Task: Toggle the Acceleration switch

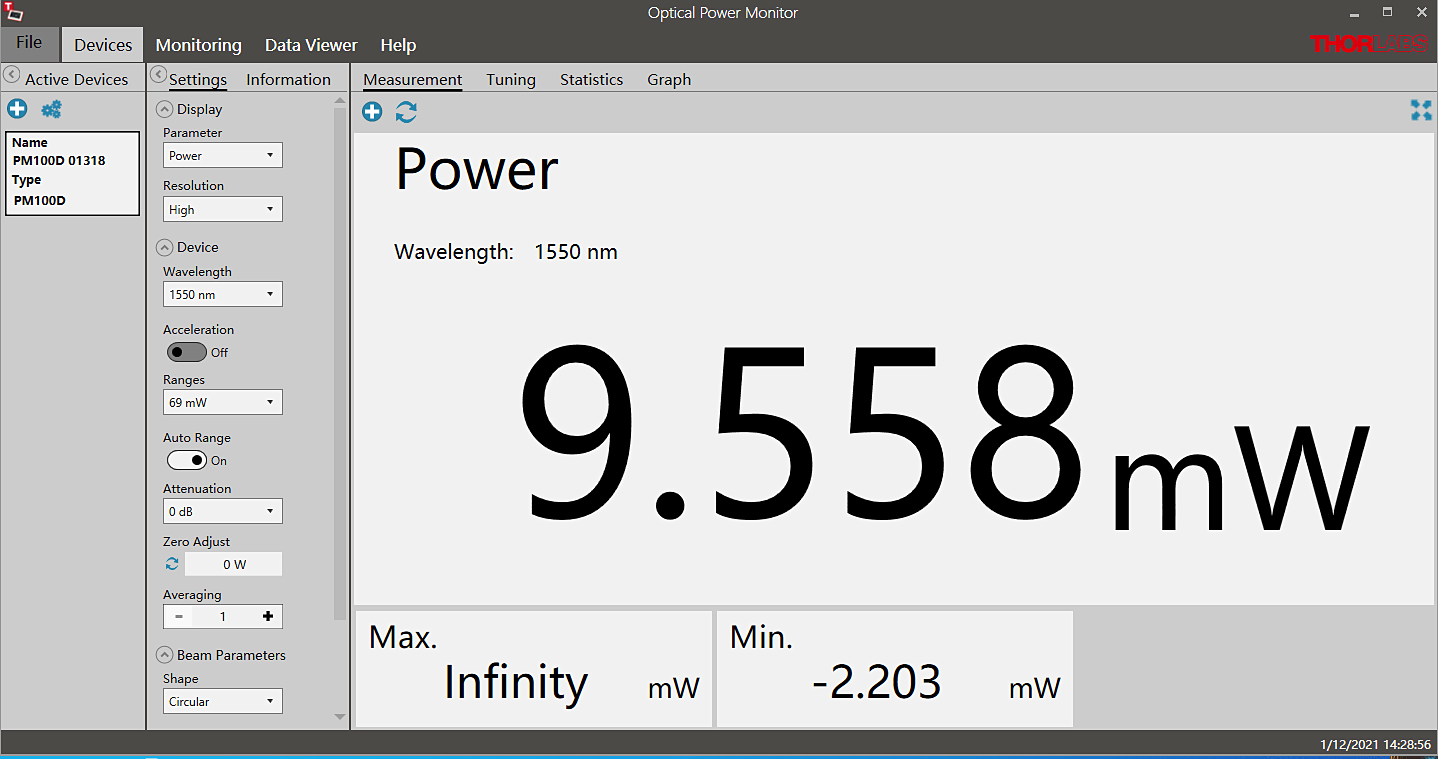Action: (187, 352)
